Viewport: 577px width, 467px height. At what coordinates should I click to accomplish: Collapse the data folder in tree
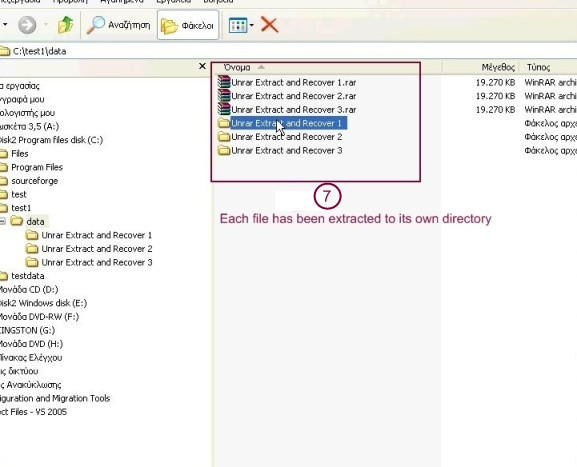click(x=2, y=221)
